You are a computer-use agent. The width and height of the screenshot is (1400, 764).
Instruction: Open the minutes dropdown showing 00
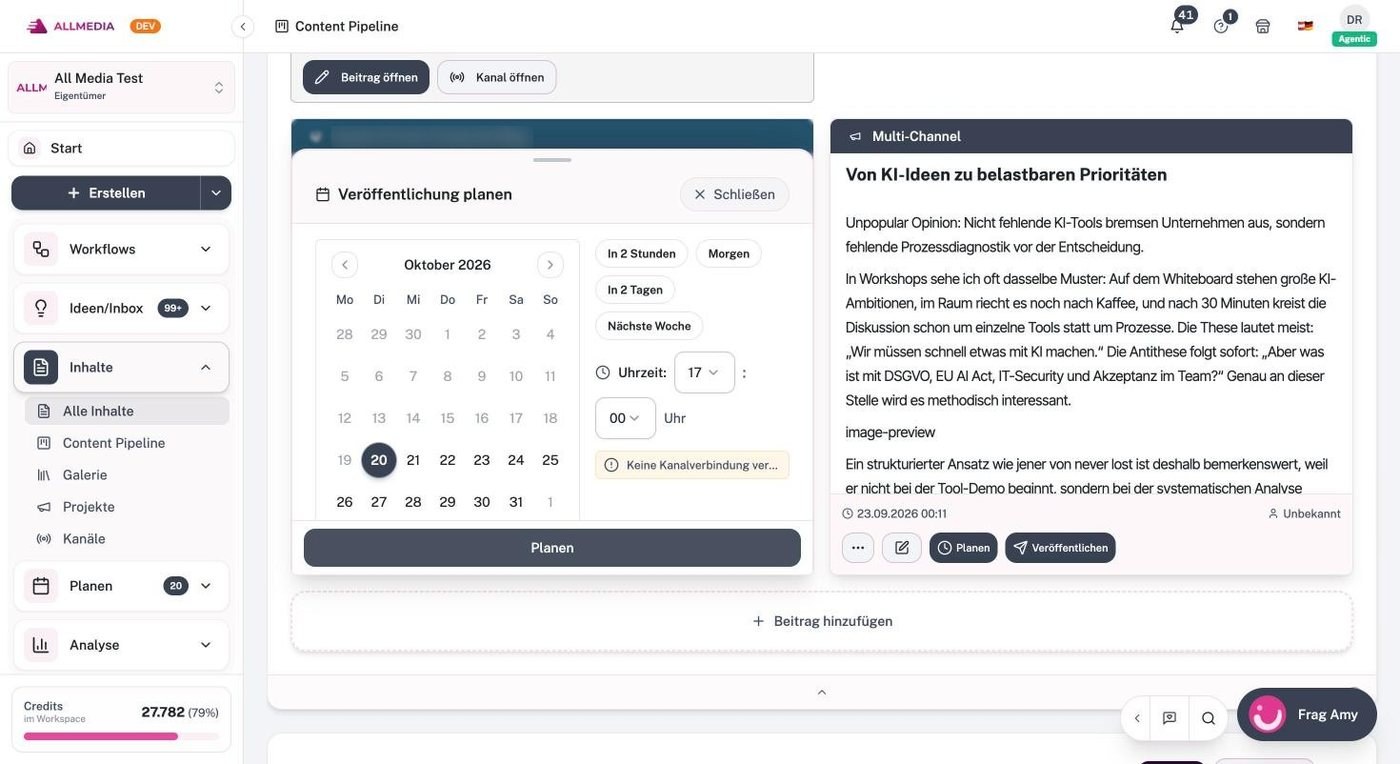625,418
